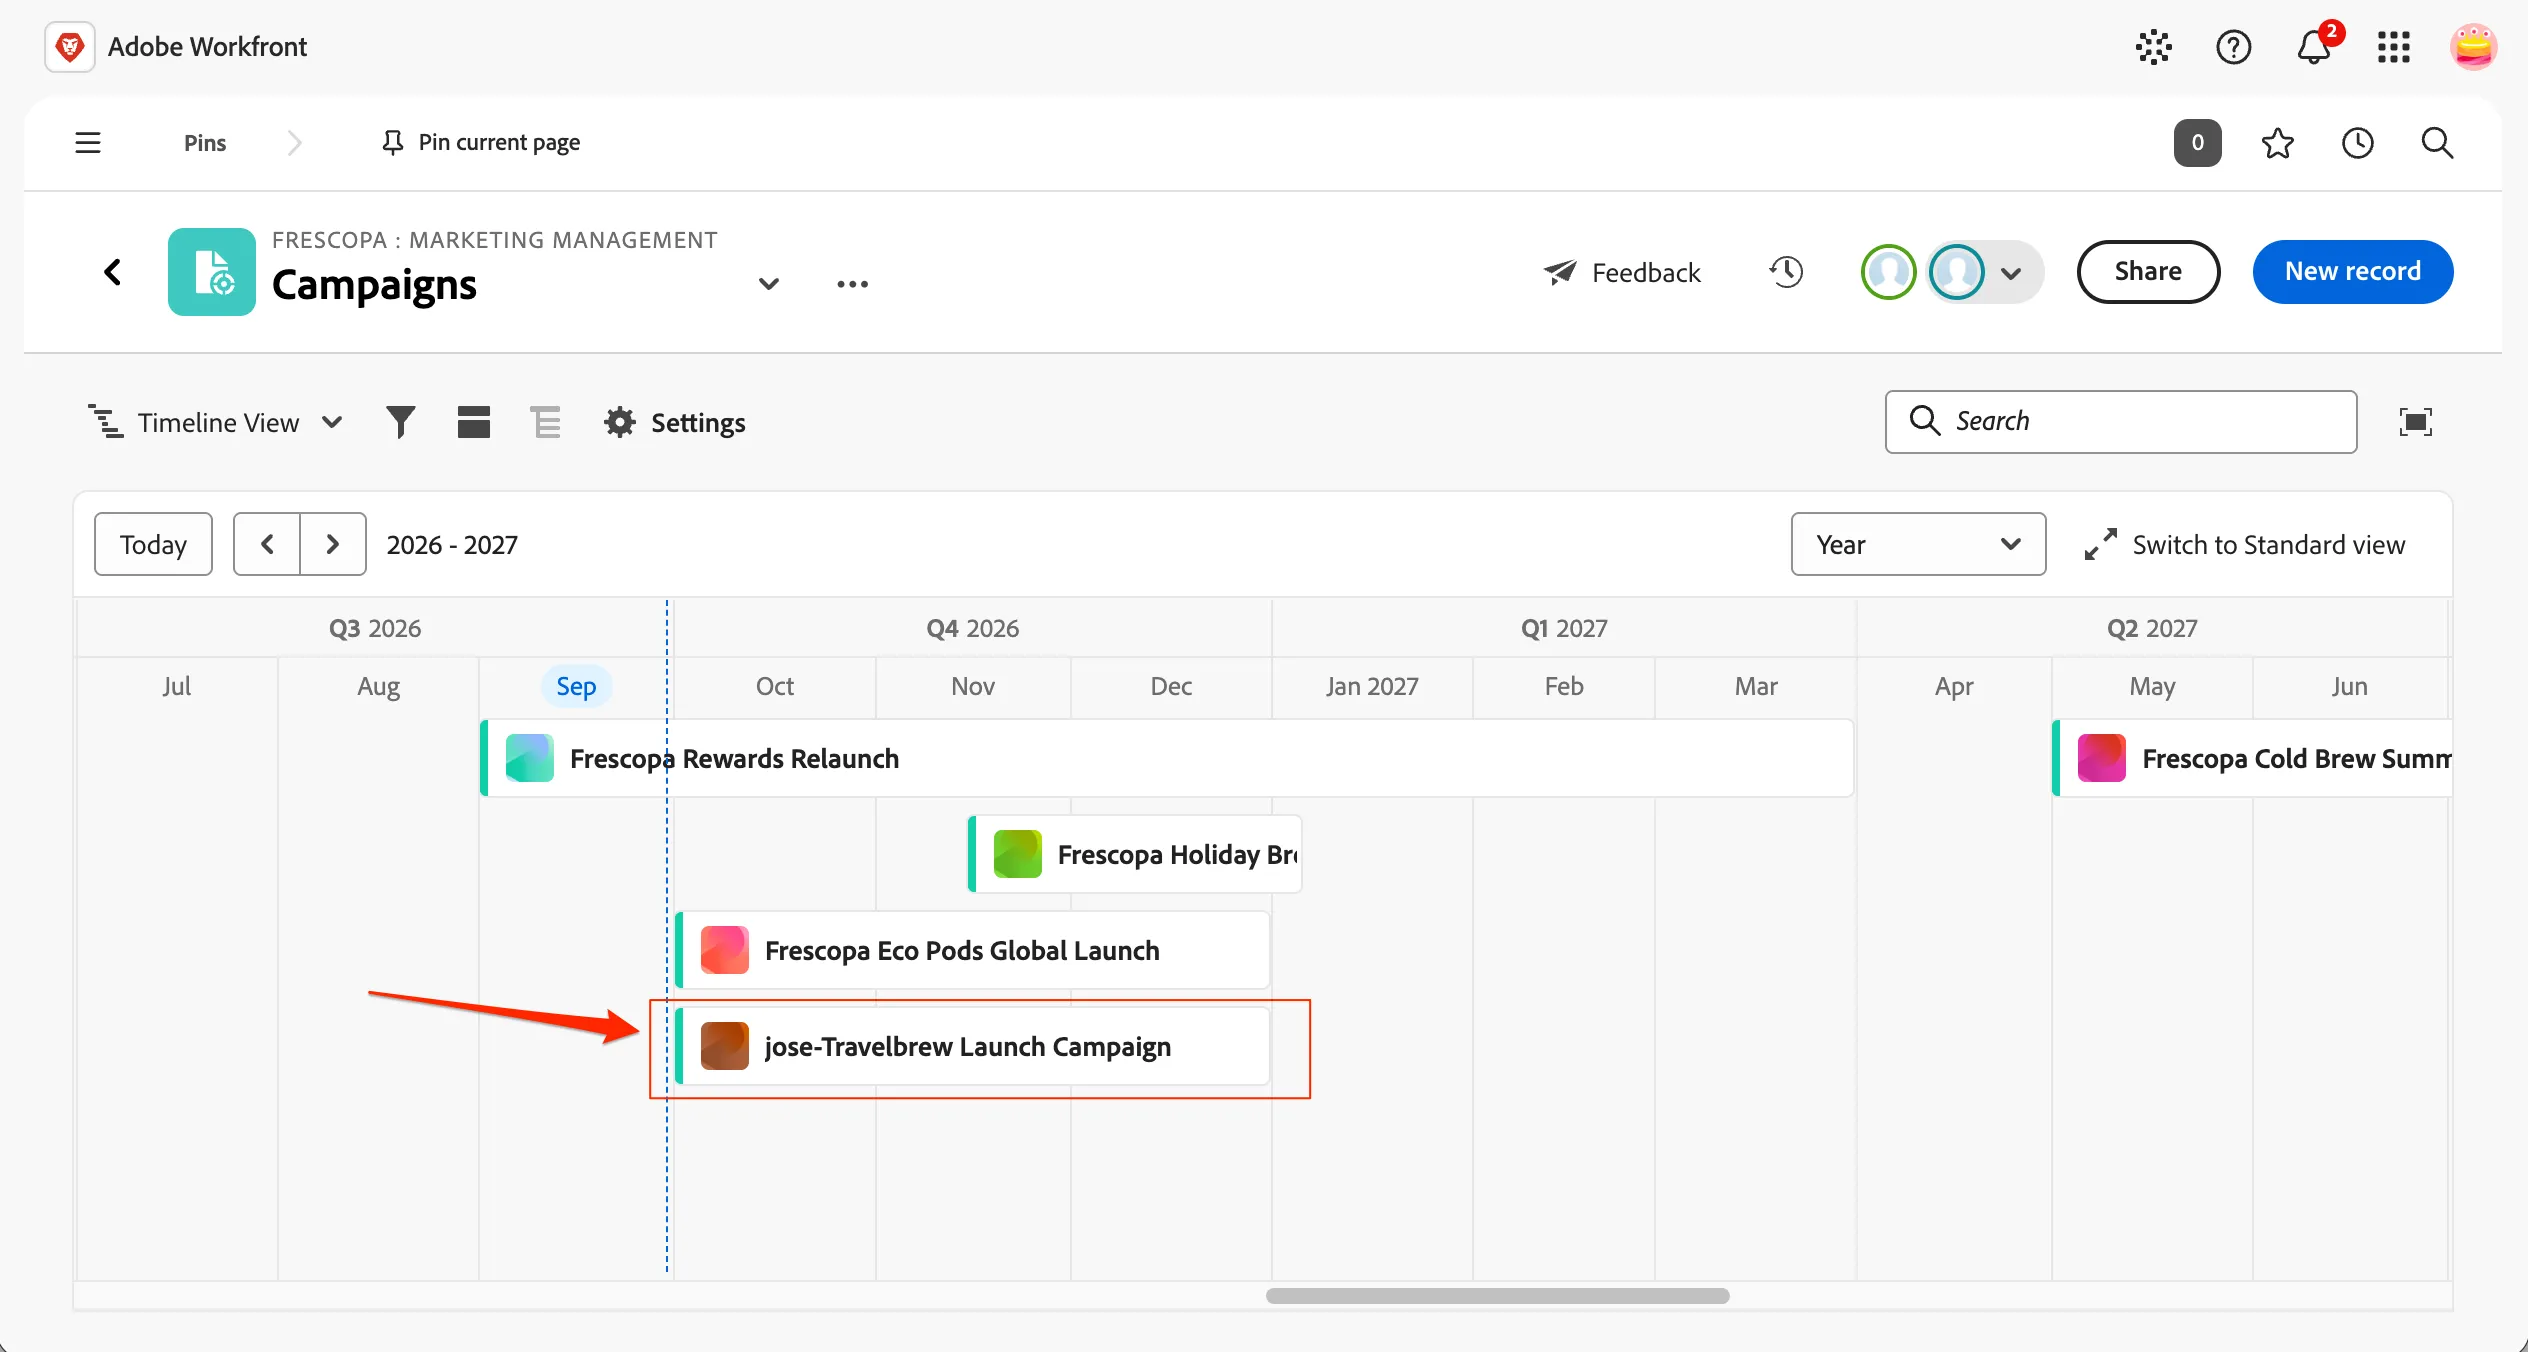Click the Search input field
The image size is (2528, 1352).
point(2121,421)
